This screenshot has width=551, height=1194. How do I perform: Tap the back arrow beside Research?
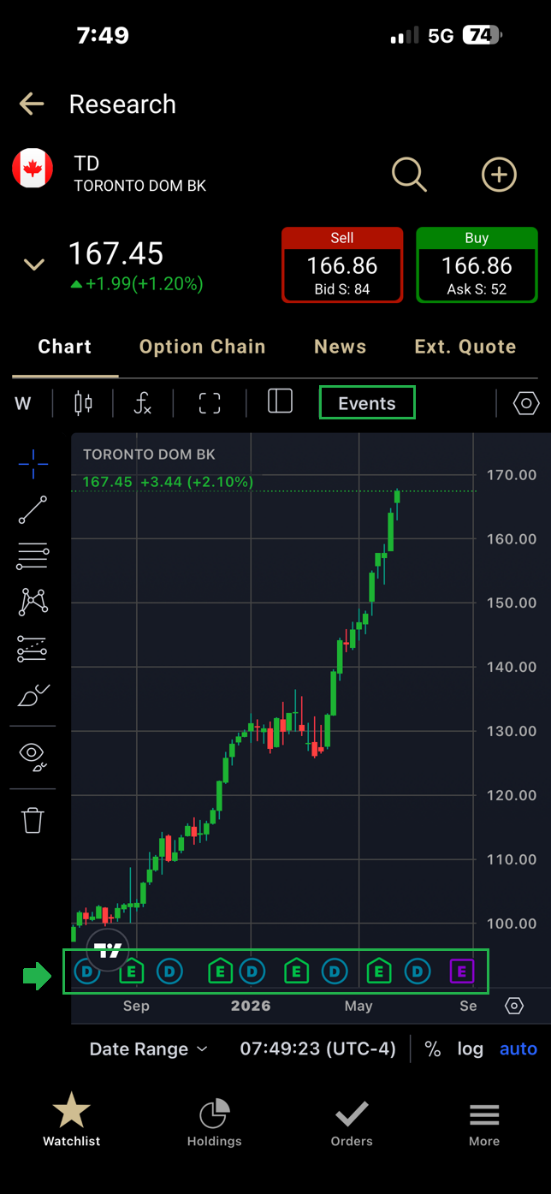(32, 104)
